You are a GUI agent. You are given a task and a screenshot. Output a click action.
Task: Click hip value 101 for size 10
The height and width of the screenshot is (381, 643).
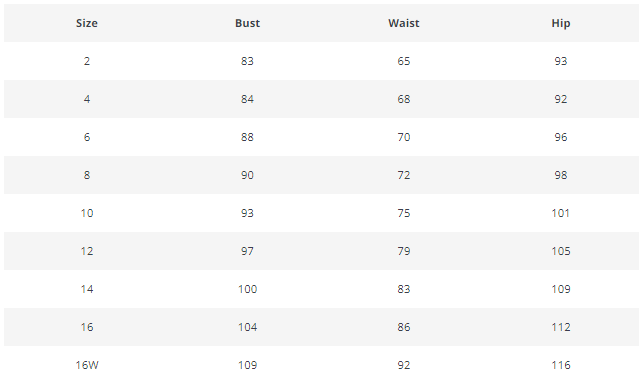click(561, 213)
